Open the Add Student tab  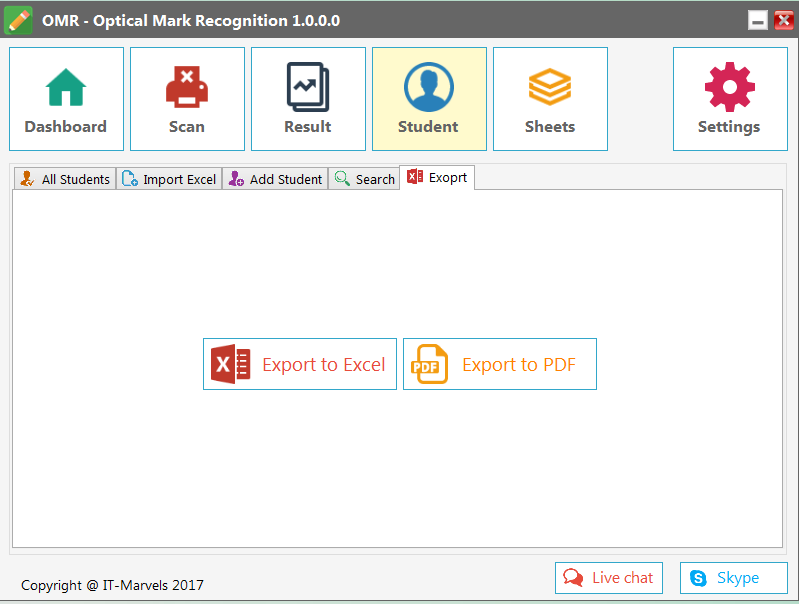coord(275,179)
